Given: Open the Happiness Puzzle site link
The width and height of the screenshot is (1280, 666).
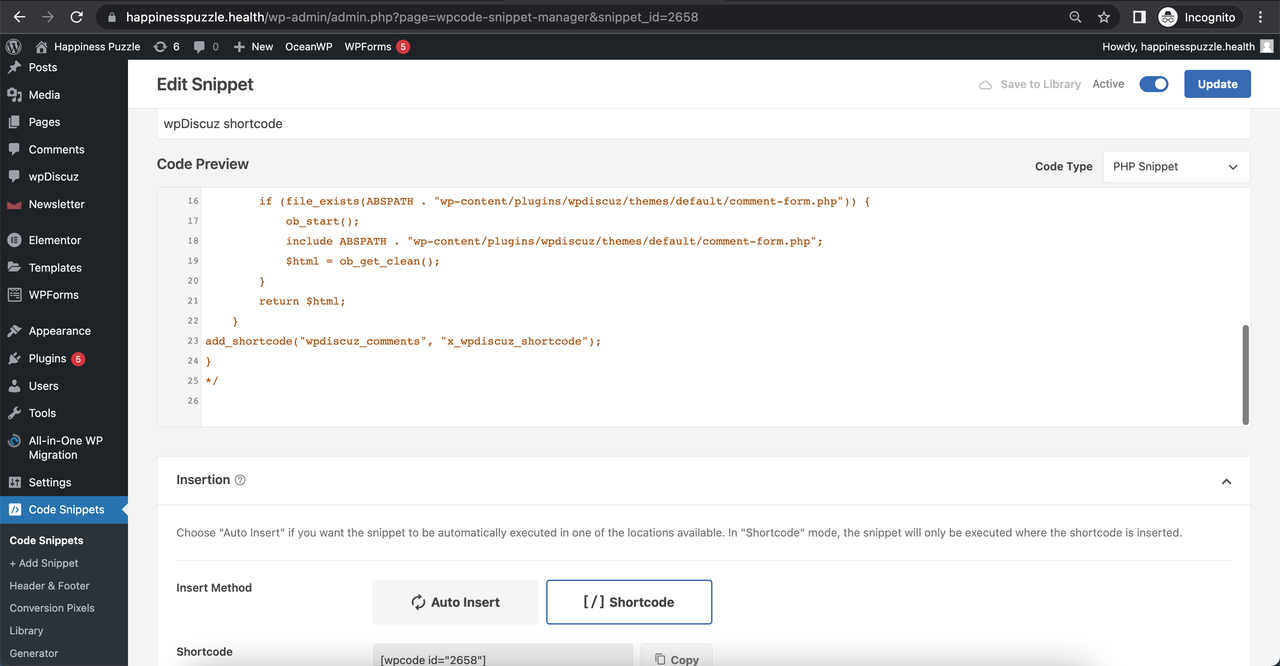Looking at the screenshot, I should pyautogui.click(x=87, y=47).
